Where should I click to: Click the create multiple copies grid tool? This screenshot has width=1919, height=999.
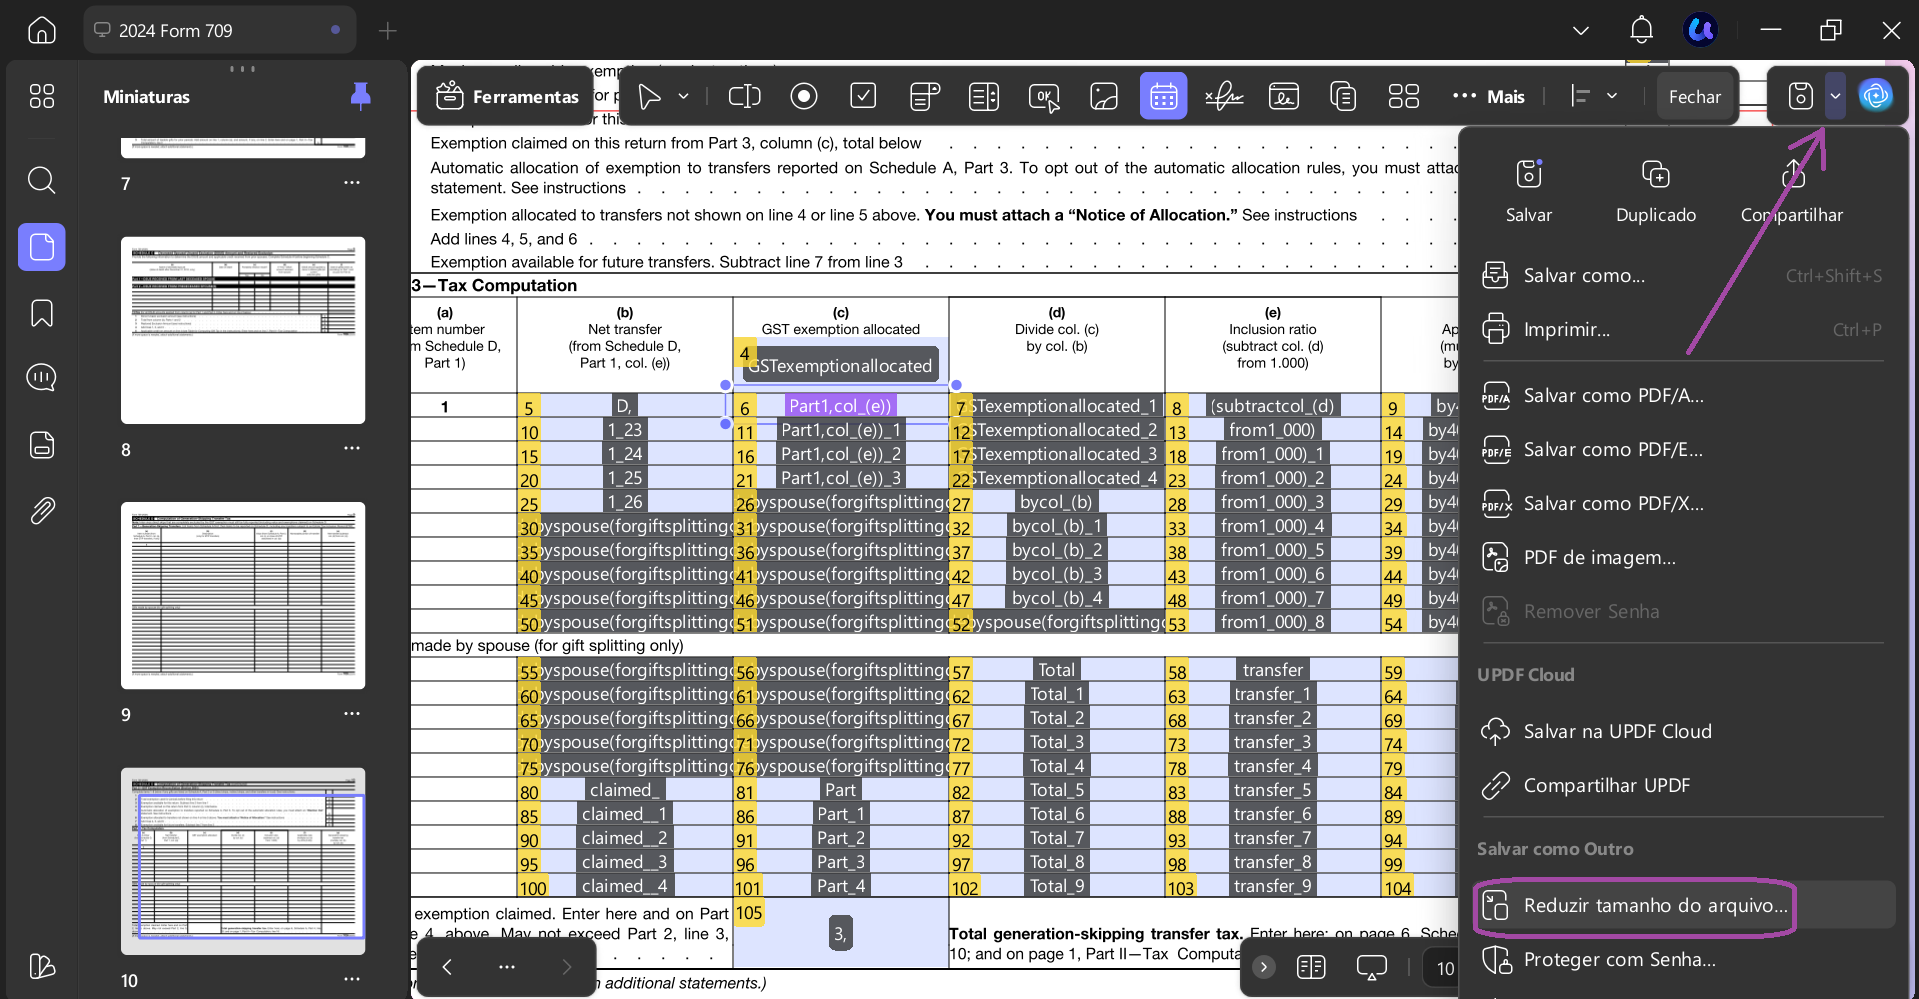click(x=1404, y=96)
